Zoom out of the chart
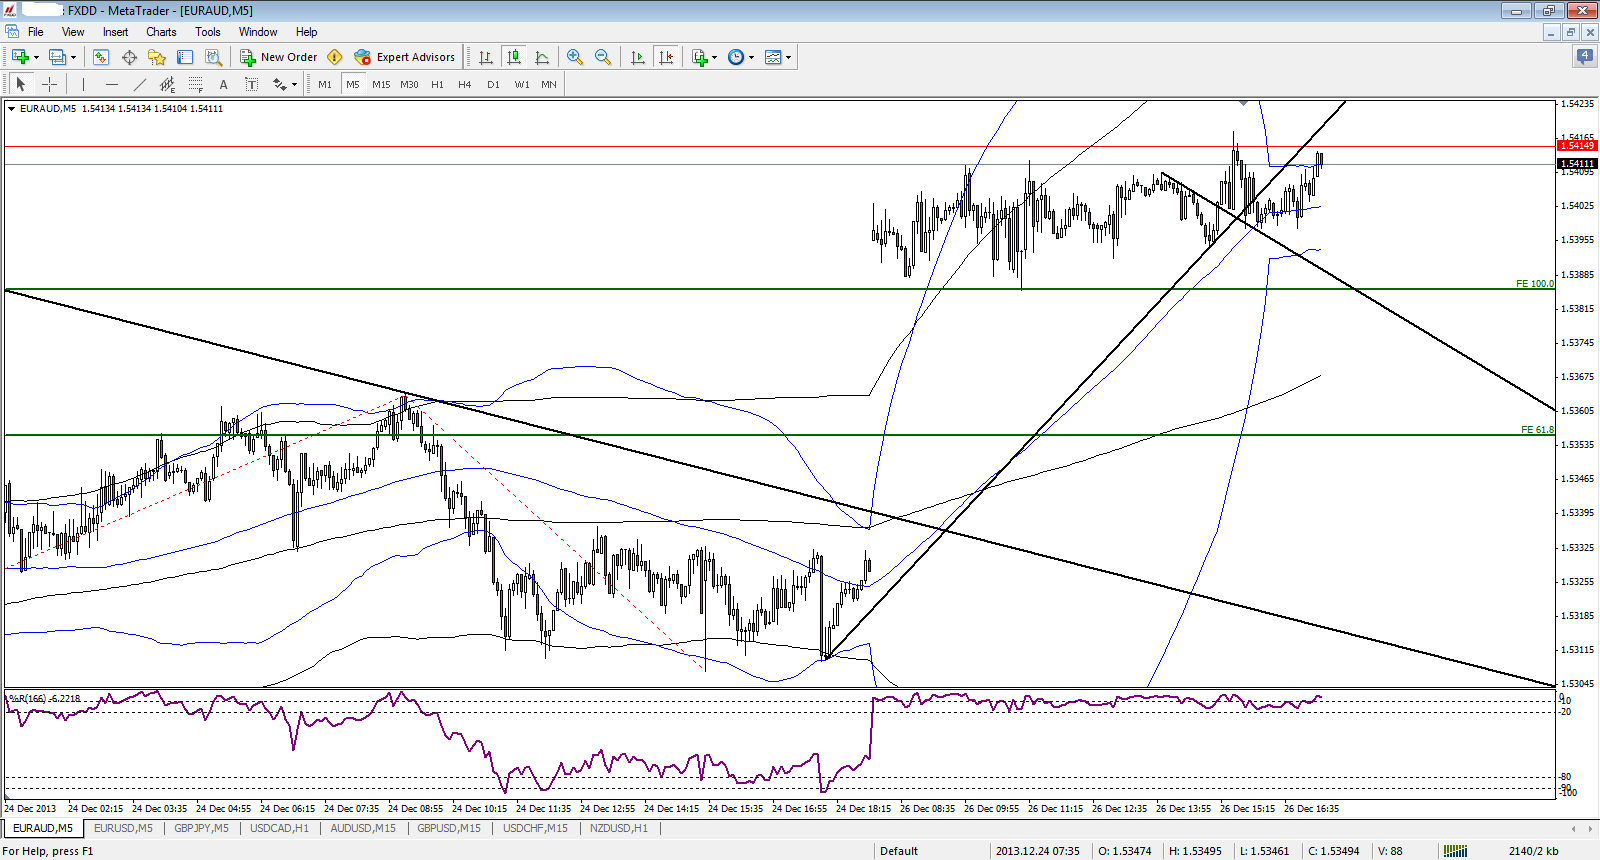The width and height of the screenshot is (1600, 860). pos(602,57)
